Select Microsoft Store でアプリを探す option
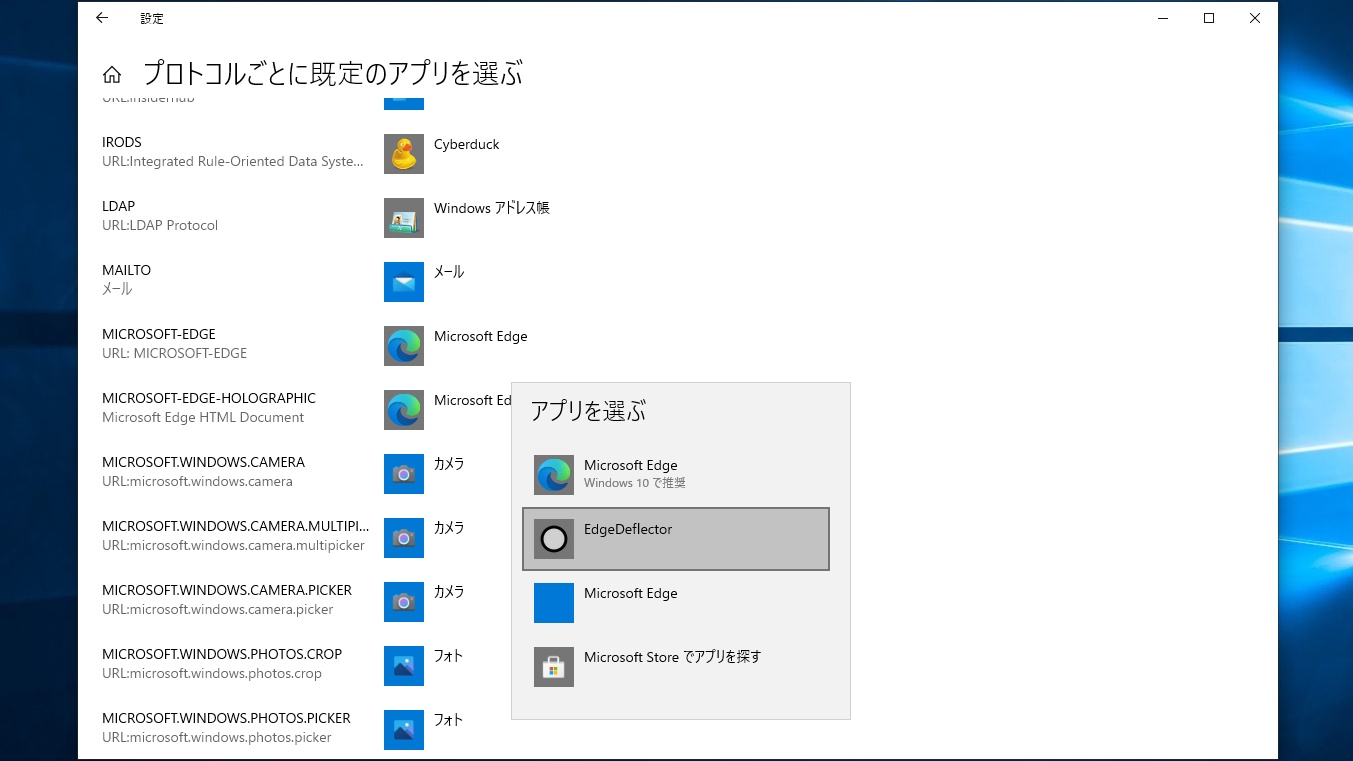Image resolution: width=1353 pixels, height=761 pixels. point(676,667)
